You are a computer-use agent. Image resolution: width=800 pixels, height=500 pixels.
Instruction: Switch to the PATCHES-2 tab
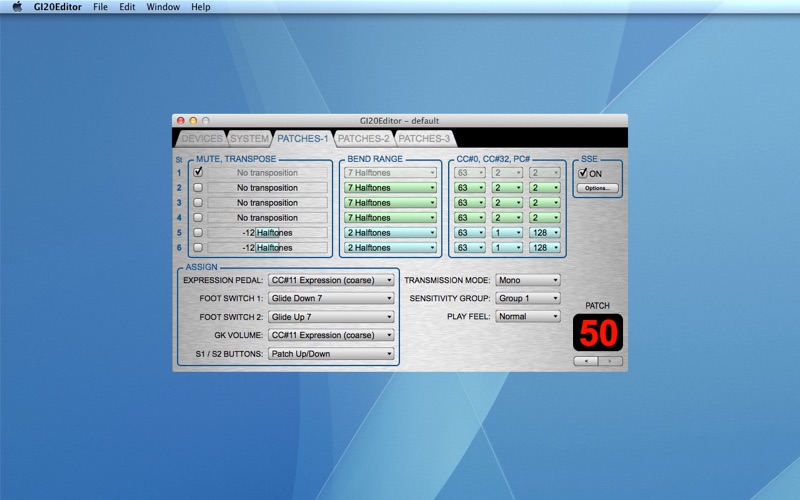(363, 138)
